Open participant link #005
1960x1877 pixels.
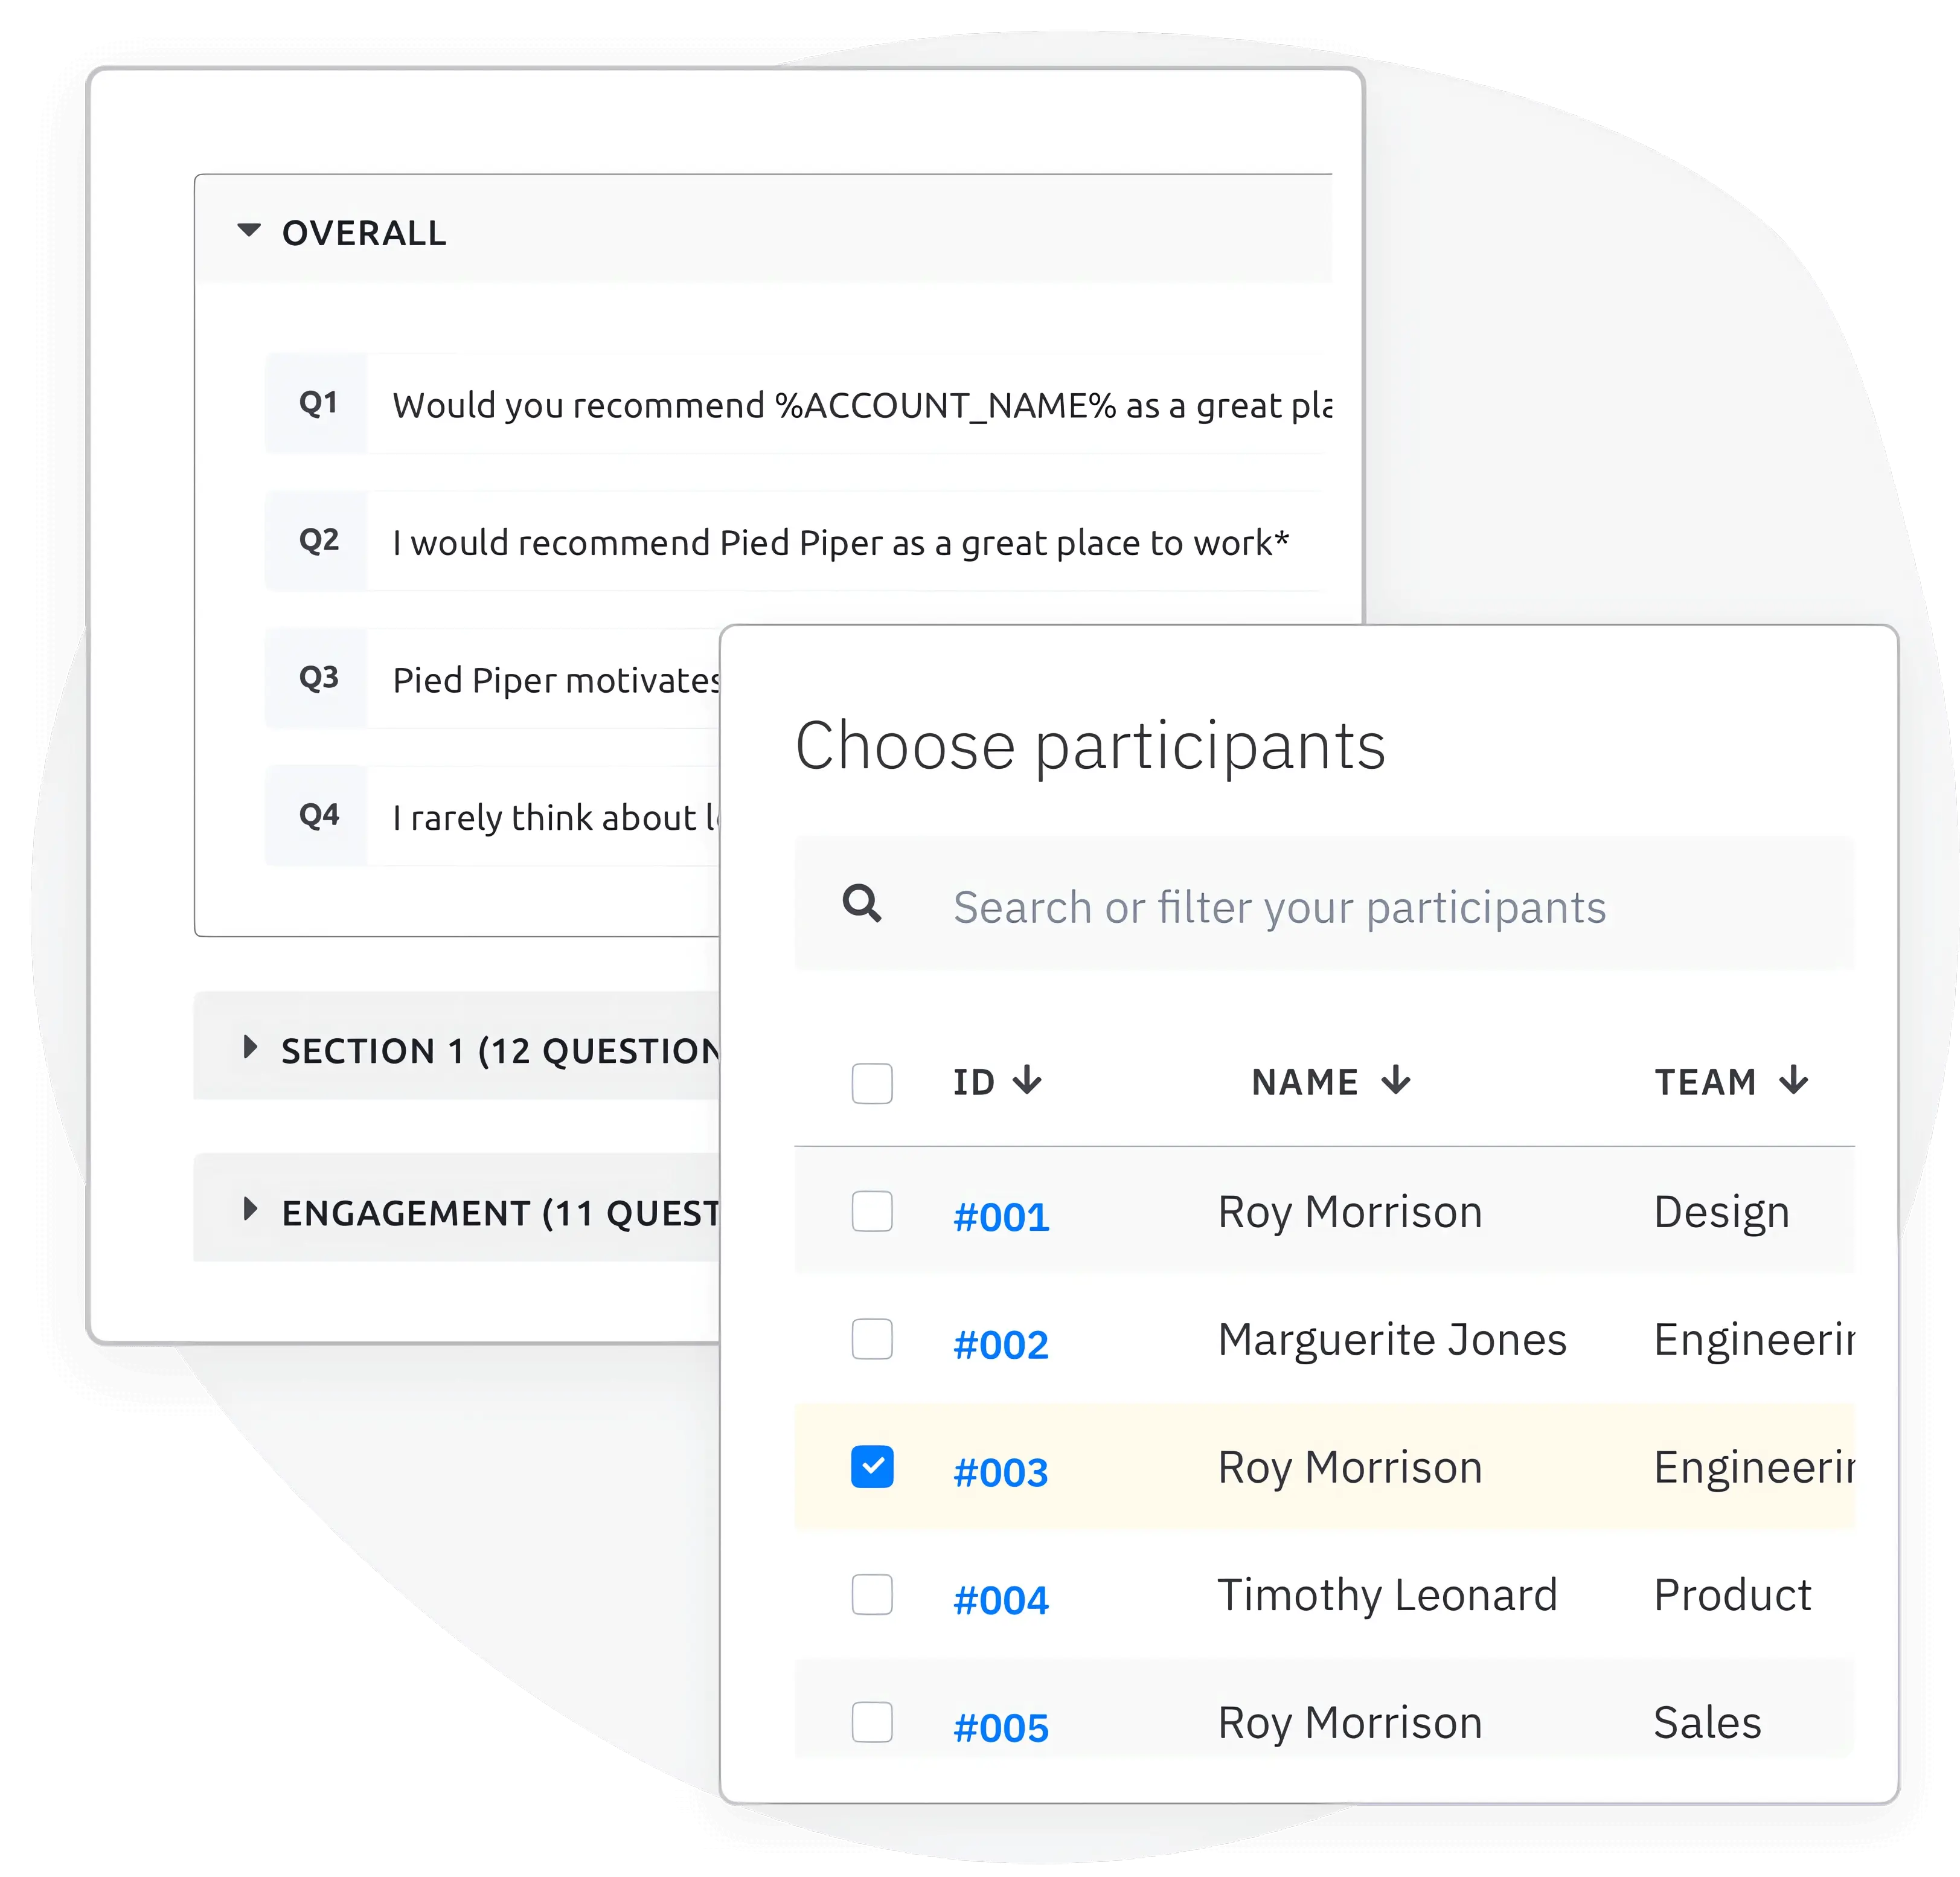[1001, 1724]
